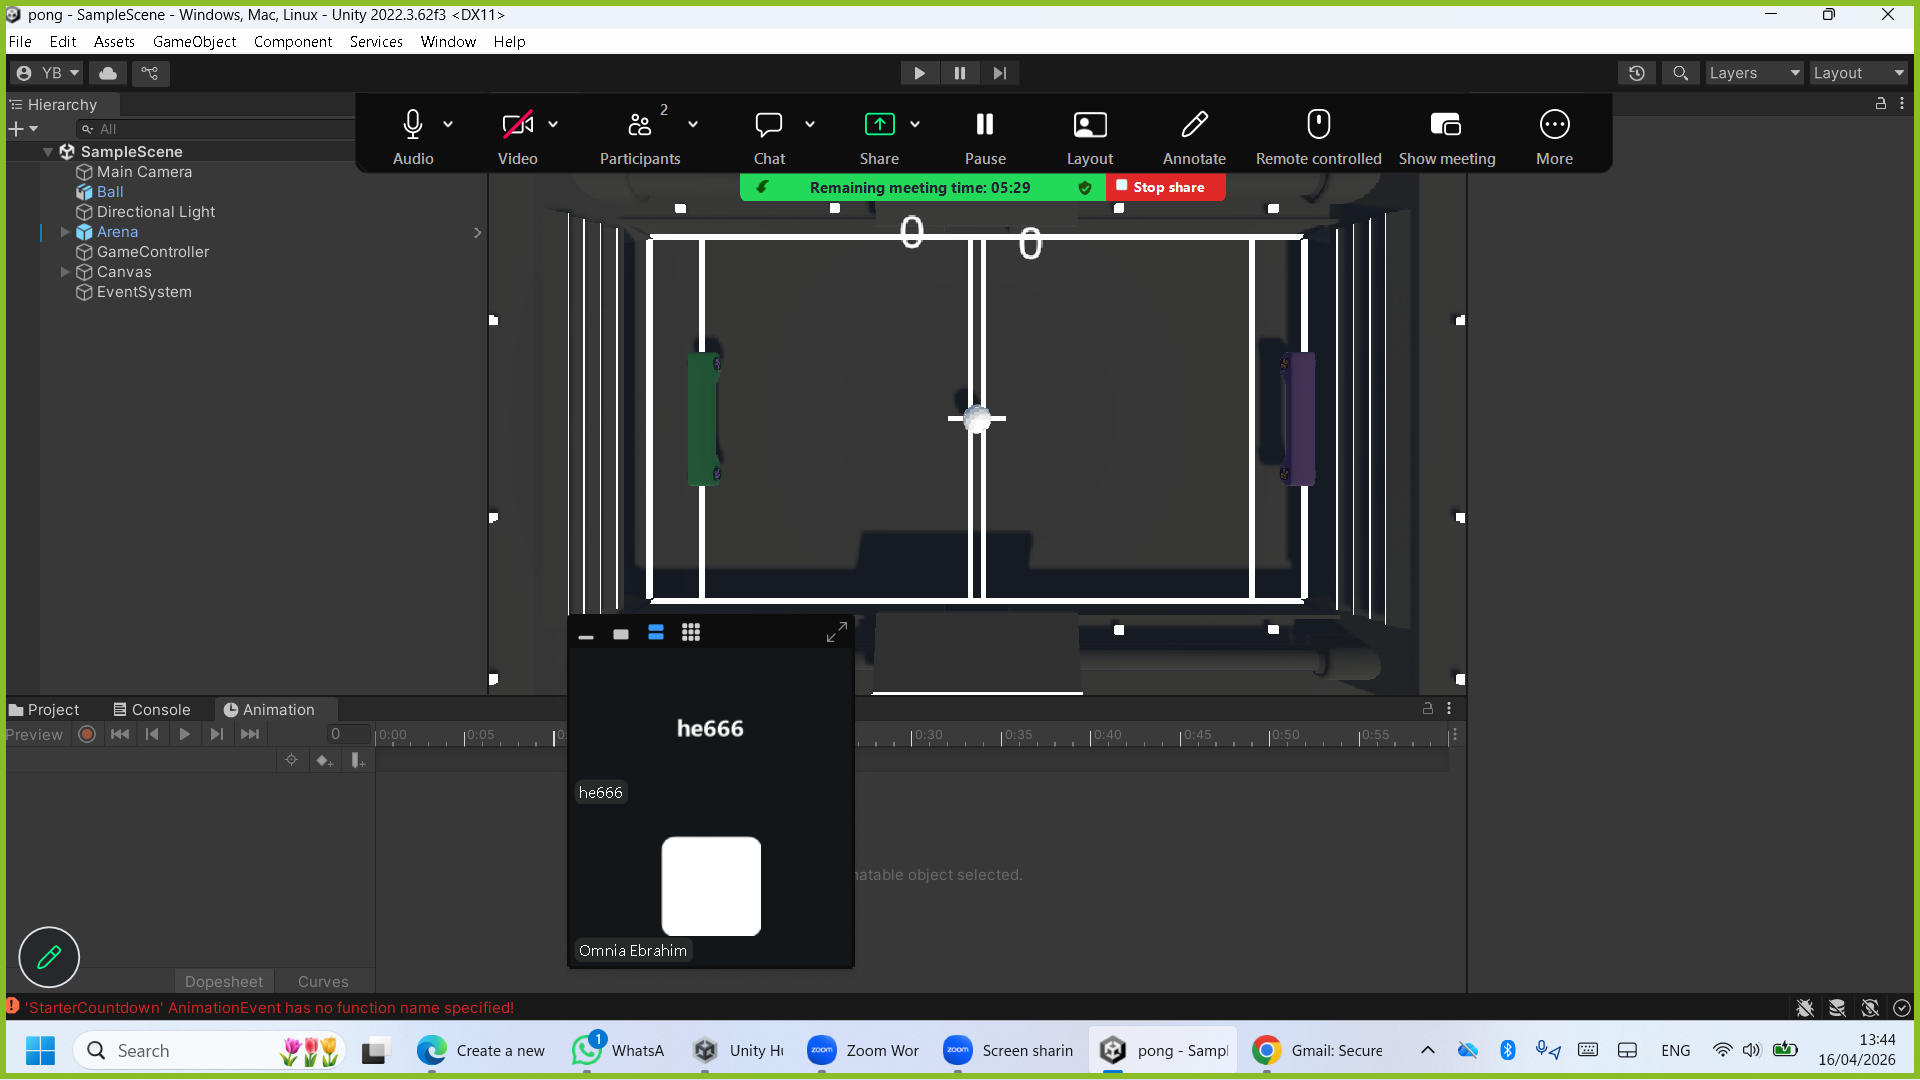Click the Hierarchy search field
Image resolution: width=1920 pixels, height=1080 pixels.
(220, 129)
